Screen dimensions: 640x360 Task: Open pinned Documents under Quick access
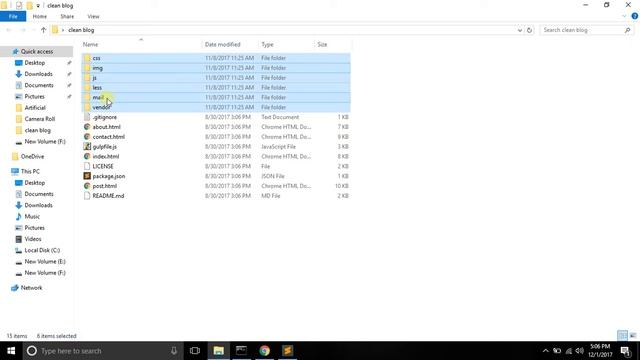click(x=39, y=85)
